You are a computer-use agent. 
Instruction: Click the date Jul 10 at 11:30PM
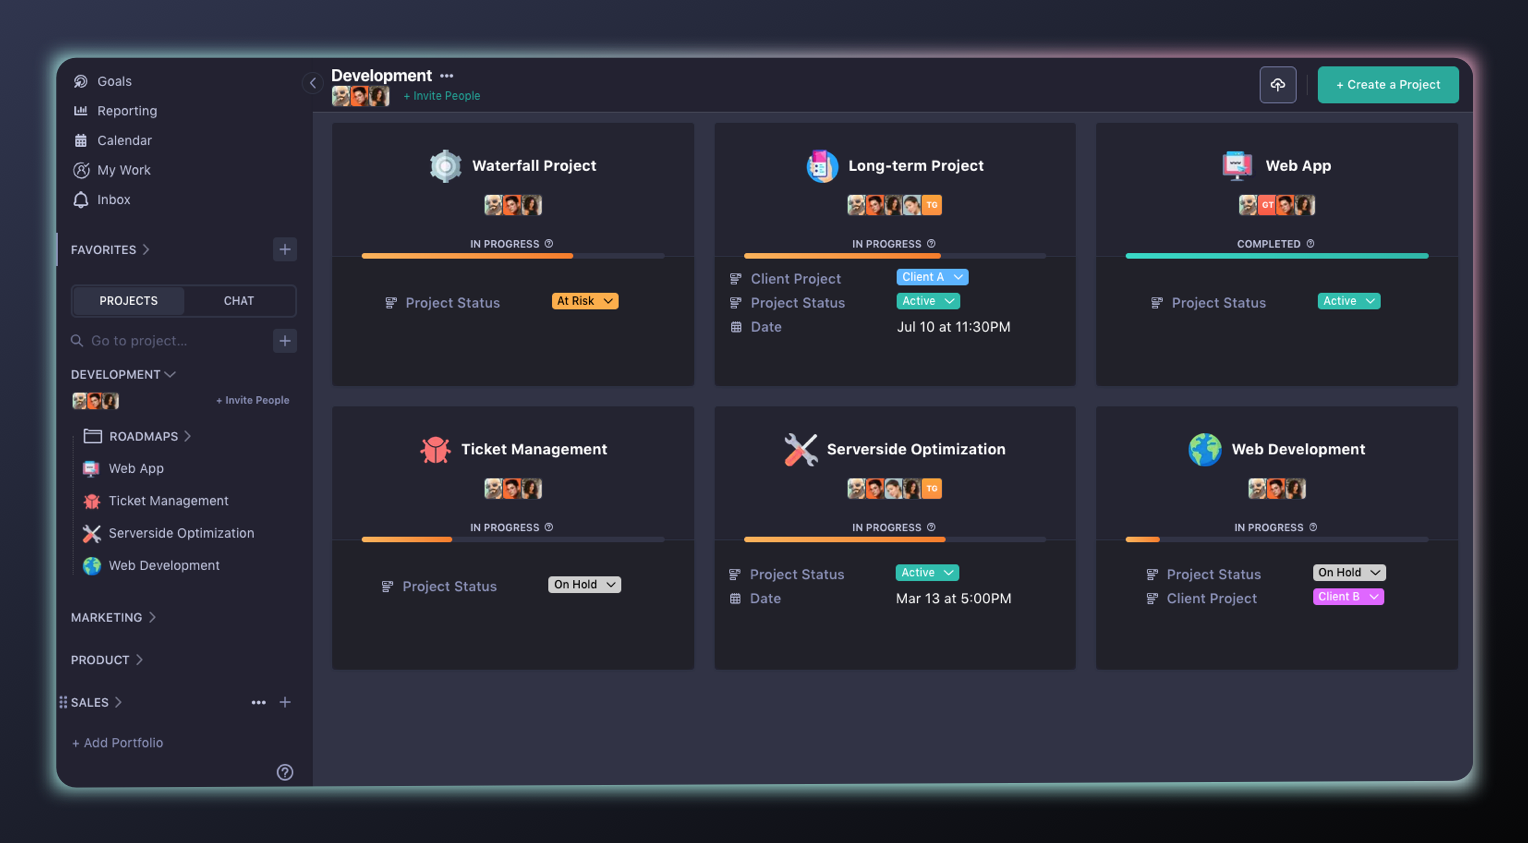coord(954,327)
